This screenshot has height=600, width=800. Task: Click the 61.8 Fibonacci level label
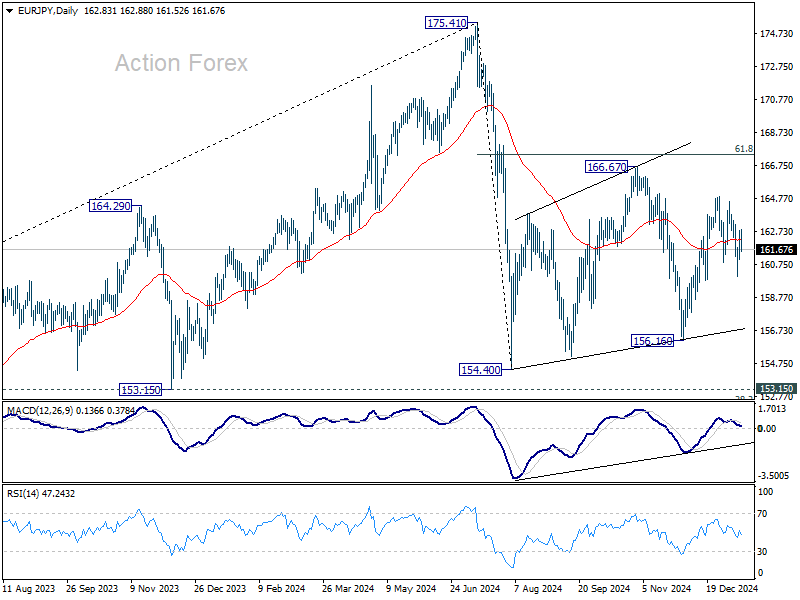742,148
